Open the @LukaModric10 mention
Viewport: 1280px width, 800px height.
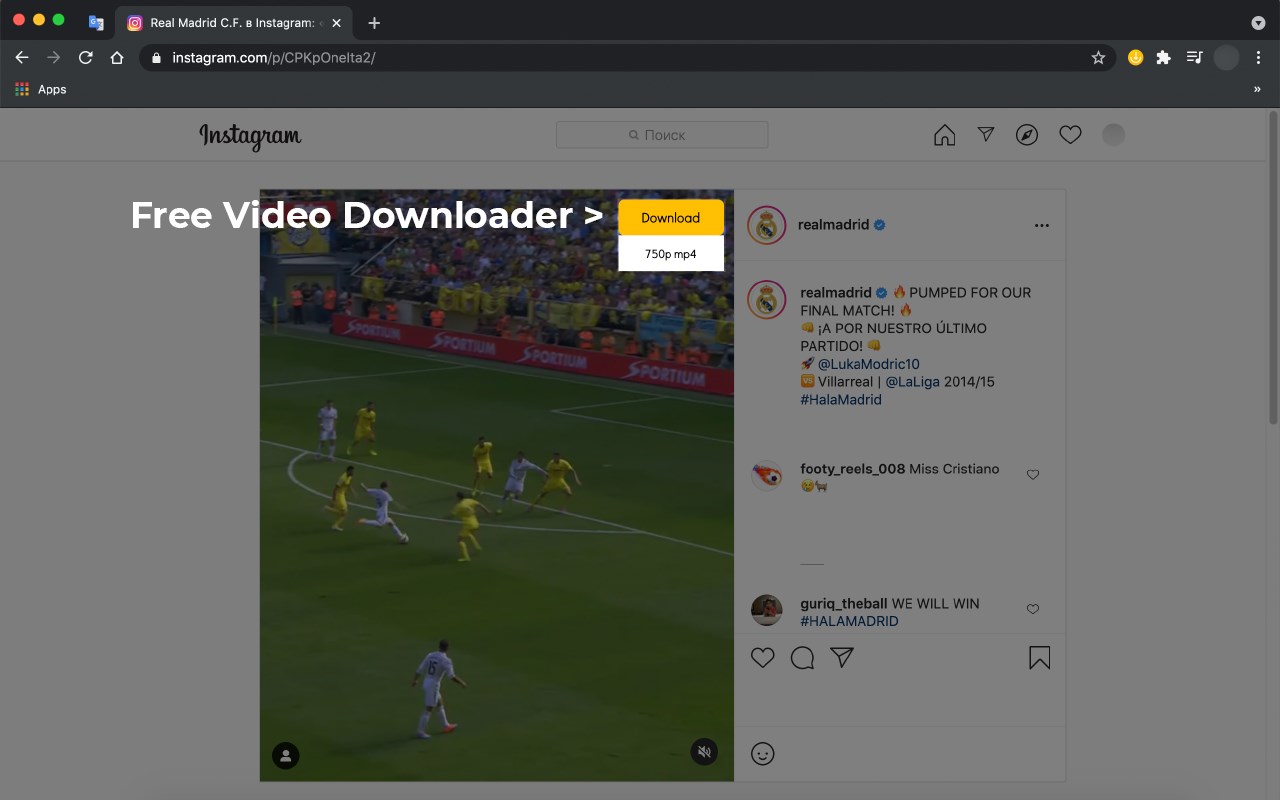point(868,364)
